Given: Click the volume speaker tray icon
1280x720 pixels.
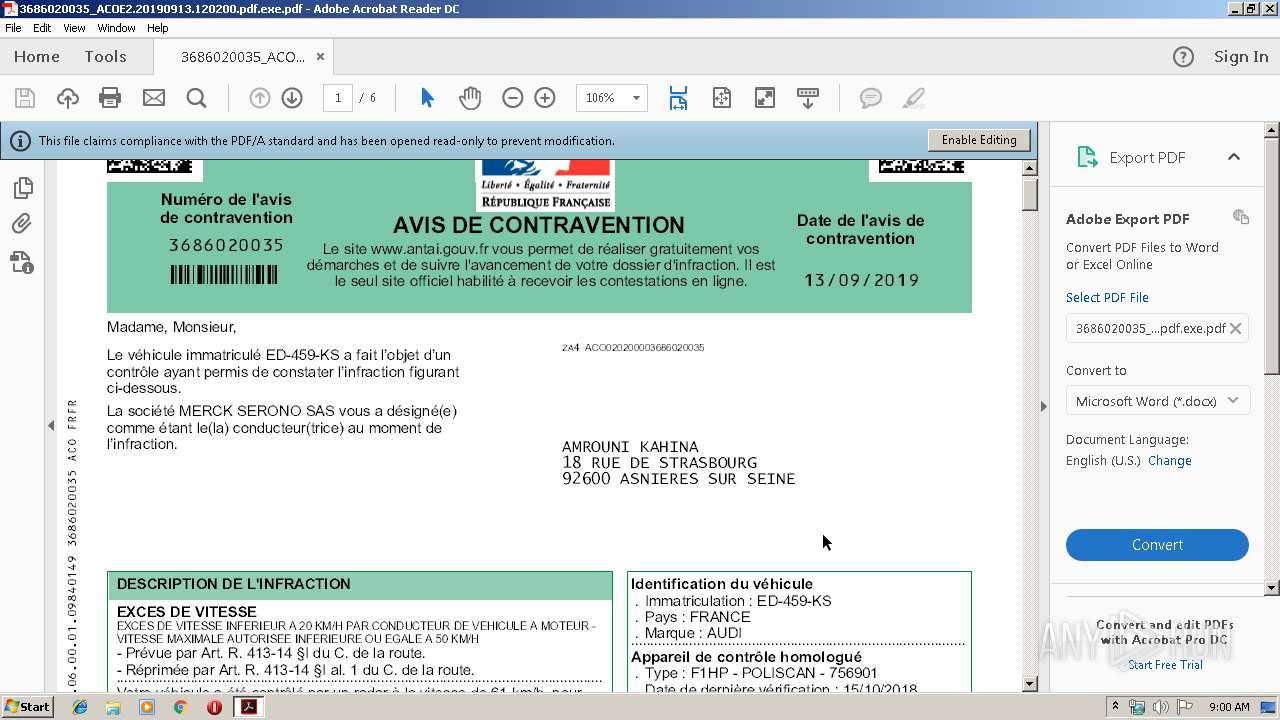Looking at the screenshot, I should click(x=1160, y=707).
